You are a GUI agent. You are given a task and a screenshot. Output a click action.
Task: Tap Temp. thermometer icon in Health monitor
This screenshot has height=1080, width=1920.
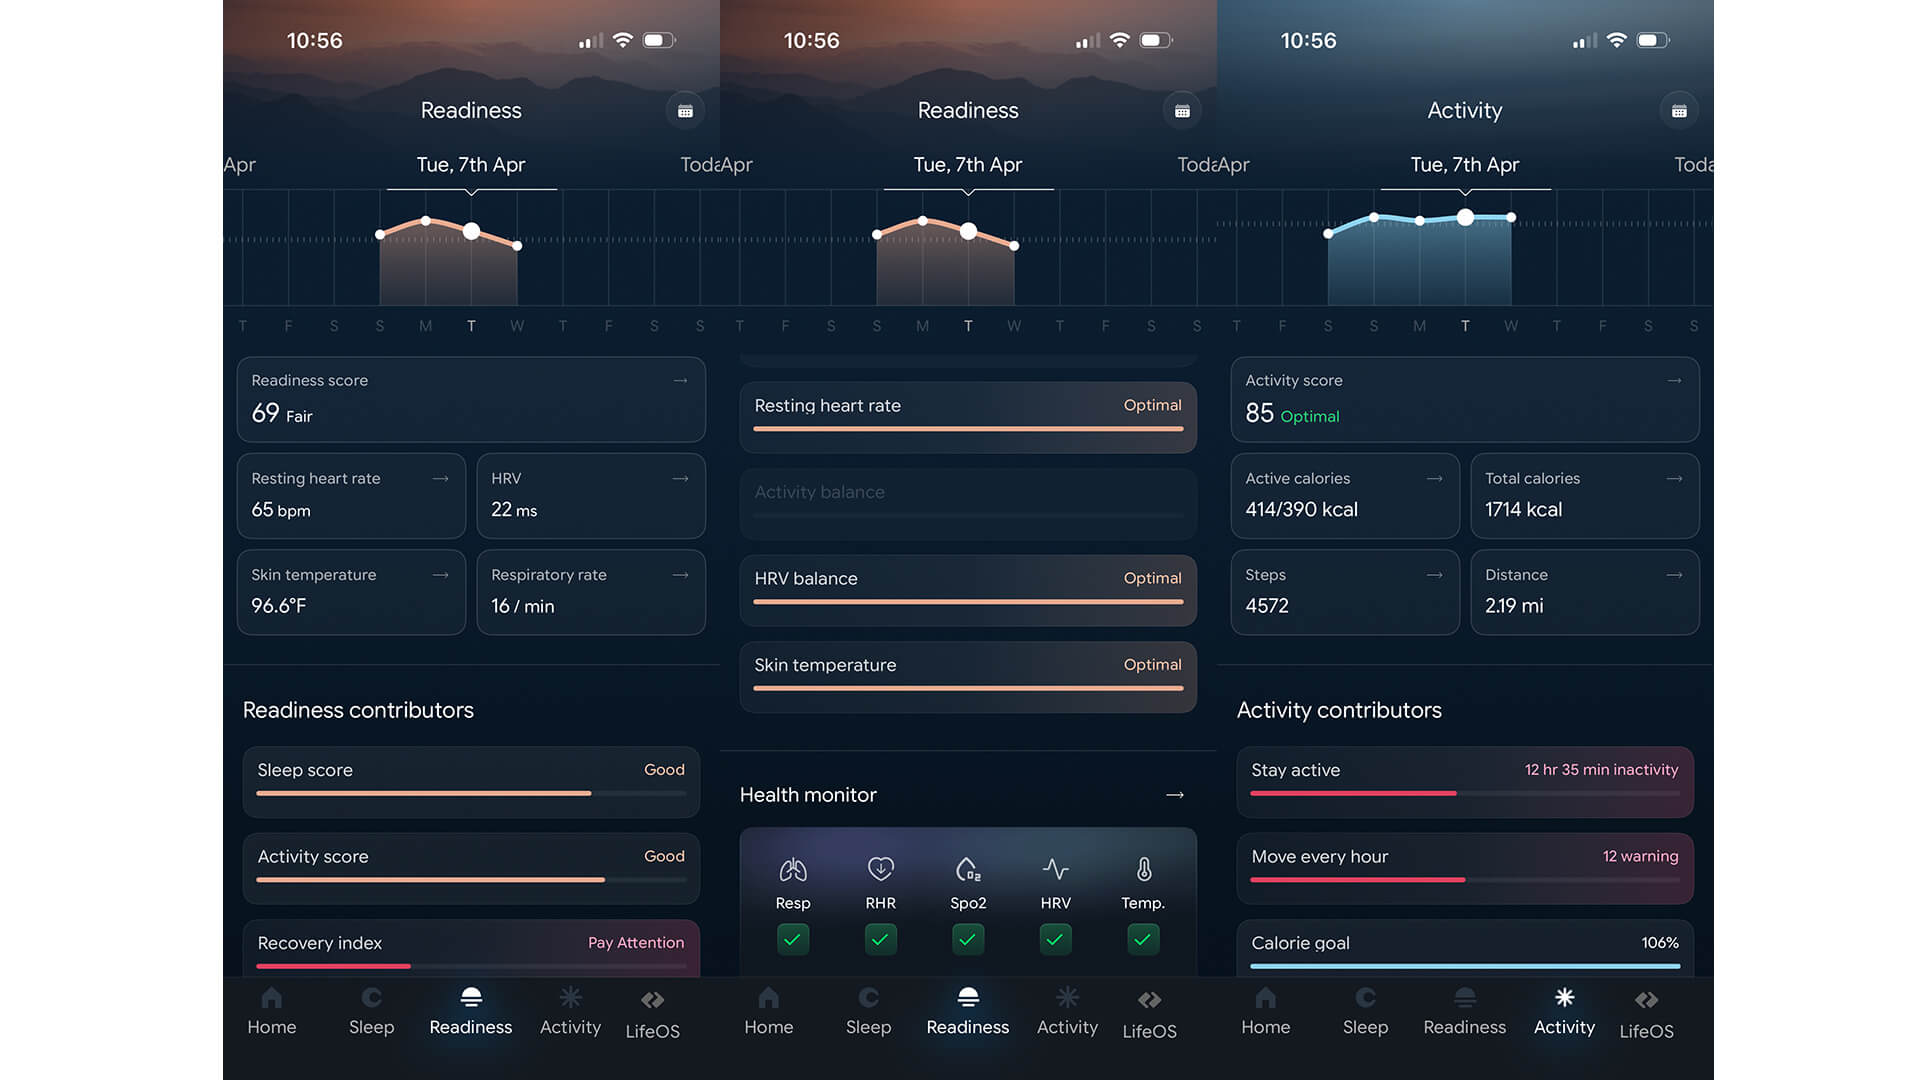click(1143, 869)
